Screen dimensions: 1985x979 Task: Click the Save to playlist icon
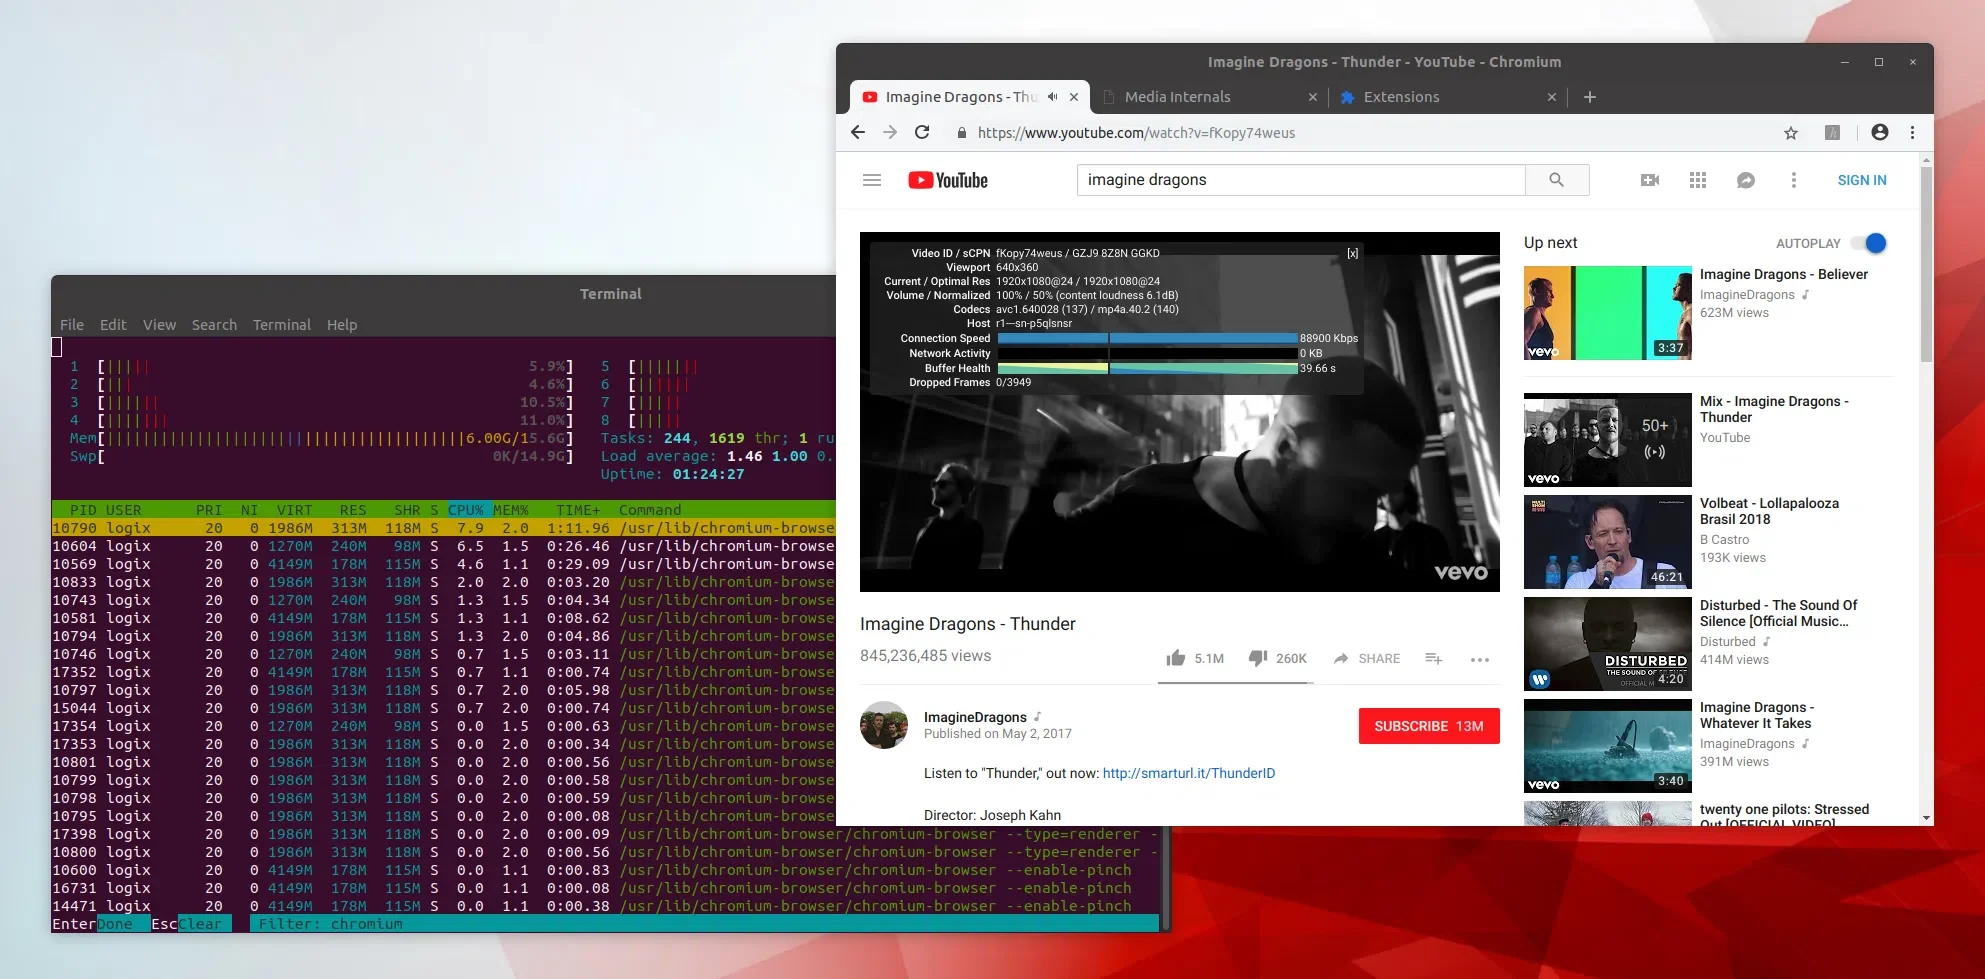tap(1433, 658)
